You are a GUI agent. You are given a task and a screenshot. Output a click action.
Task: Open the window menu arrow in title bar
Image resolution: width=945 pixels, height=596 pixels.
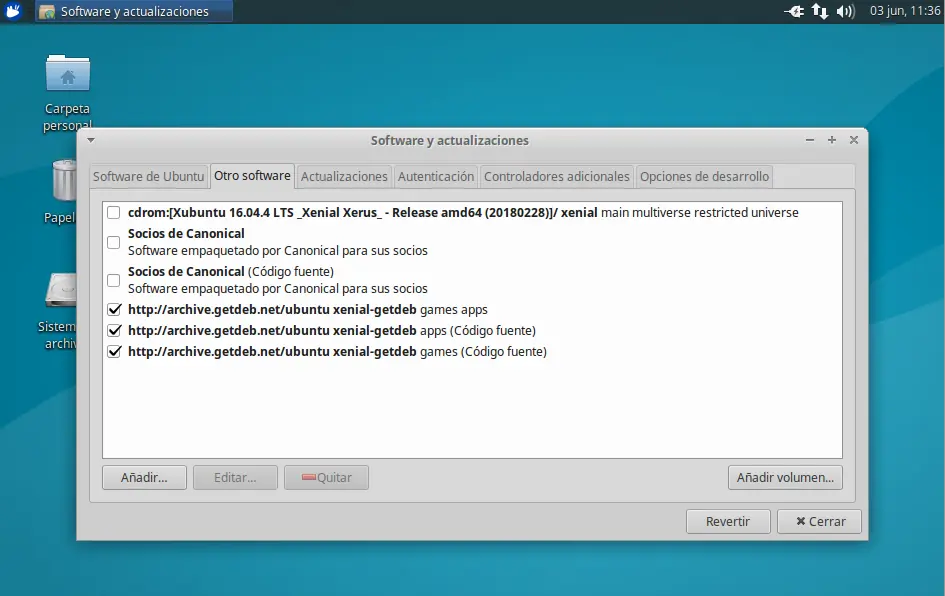(x=91, y=140)
